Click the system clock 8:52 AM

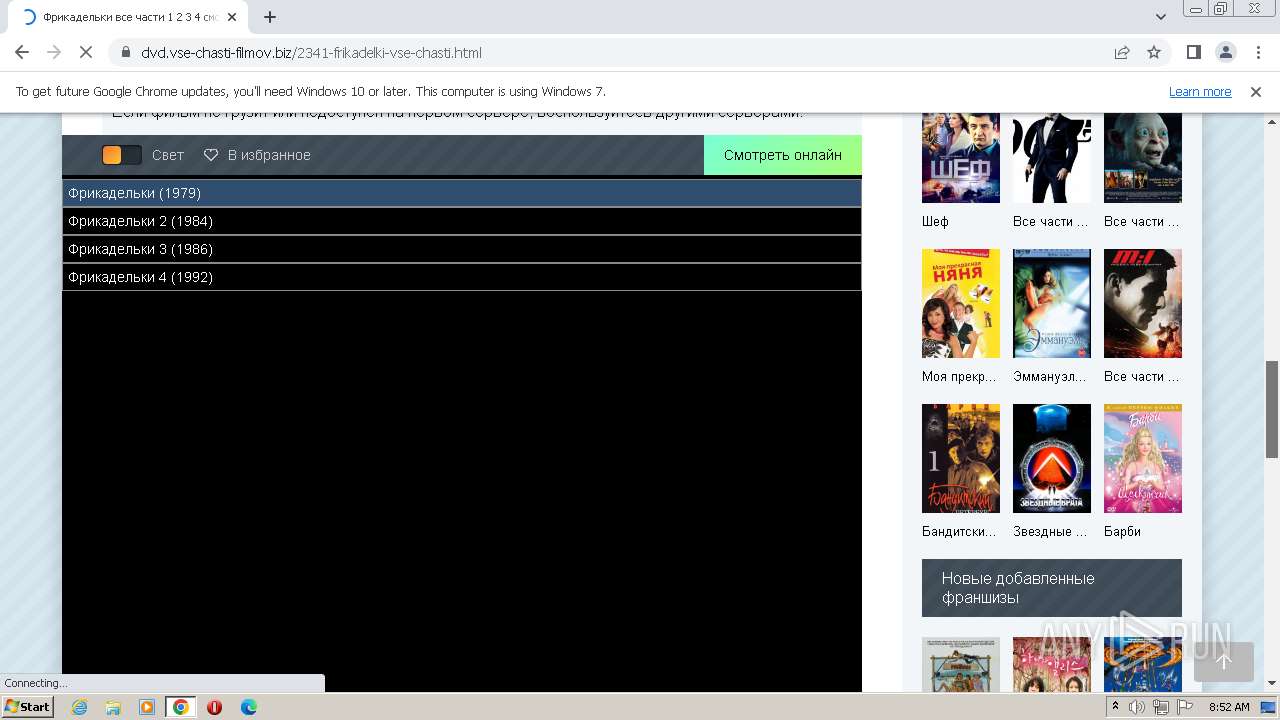tap(1229, 707)
